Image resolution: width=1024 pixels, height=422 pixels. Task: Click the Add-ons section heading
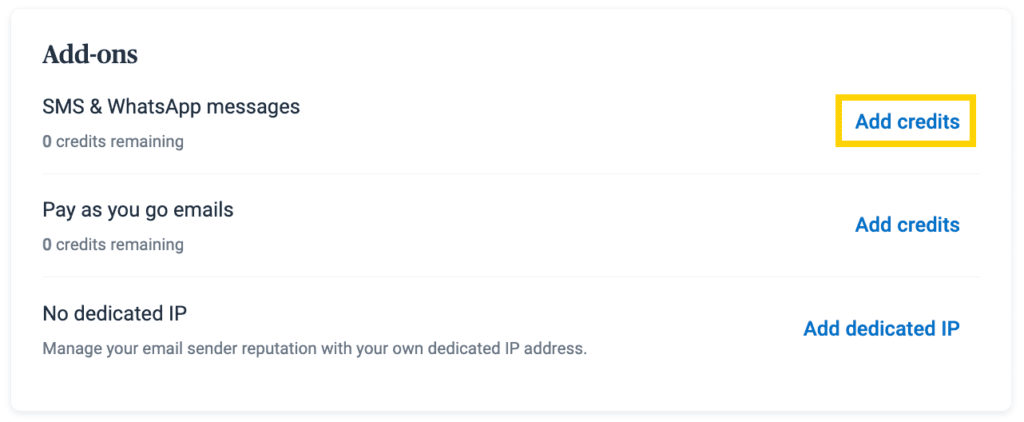tap(90, 55)
